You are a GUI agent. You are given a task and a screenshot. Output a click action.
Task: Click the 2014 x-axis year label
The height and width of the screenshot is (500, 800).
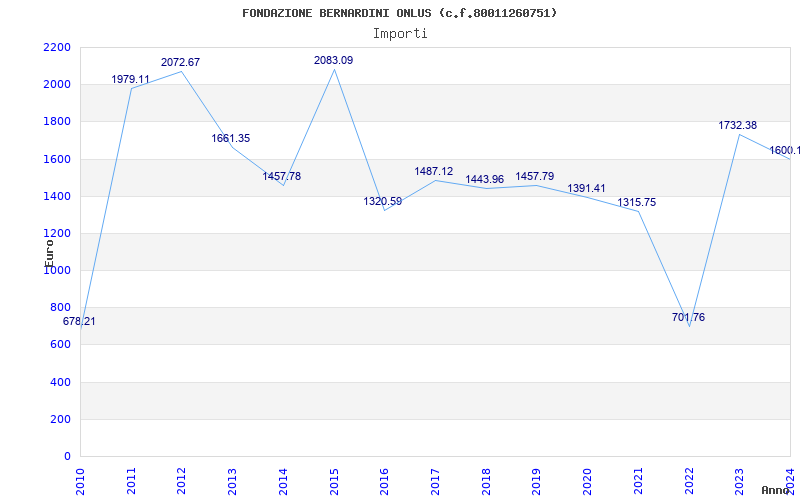coord(283,481)
